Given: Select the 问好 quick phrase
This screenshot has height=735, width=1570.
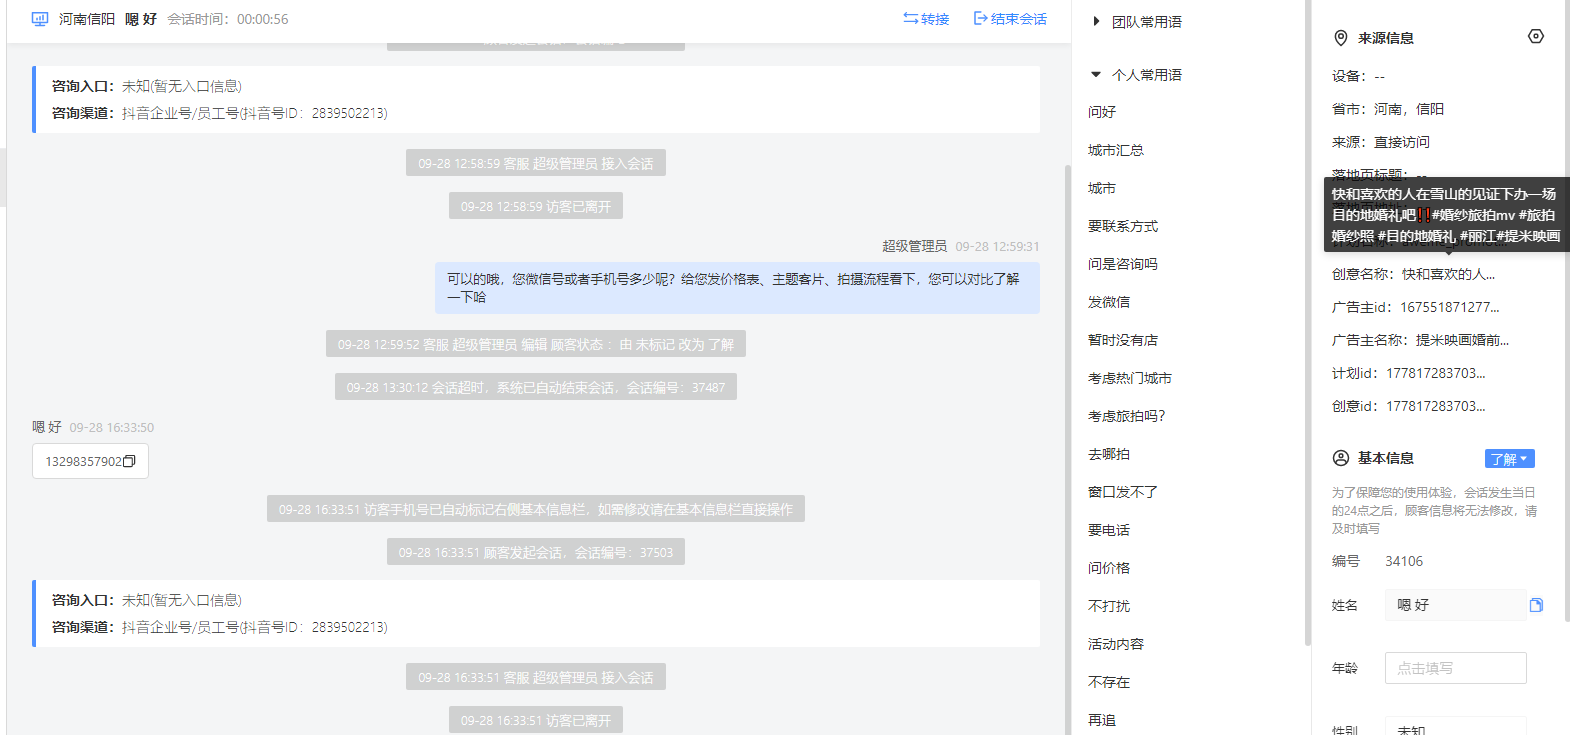Looking at the screenshot, I should (x=1102, y=112).
